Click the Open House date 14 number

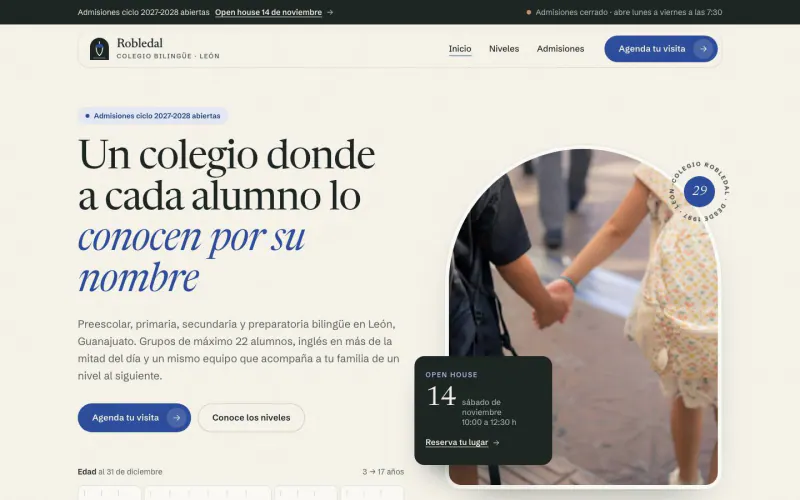[441, 396]
